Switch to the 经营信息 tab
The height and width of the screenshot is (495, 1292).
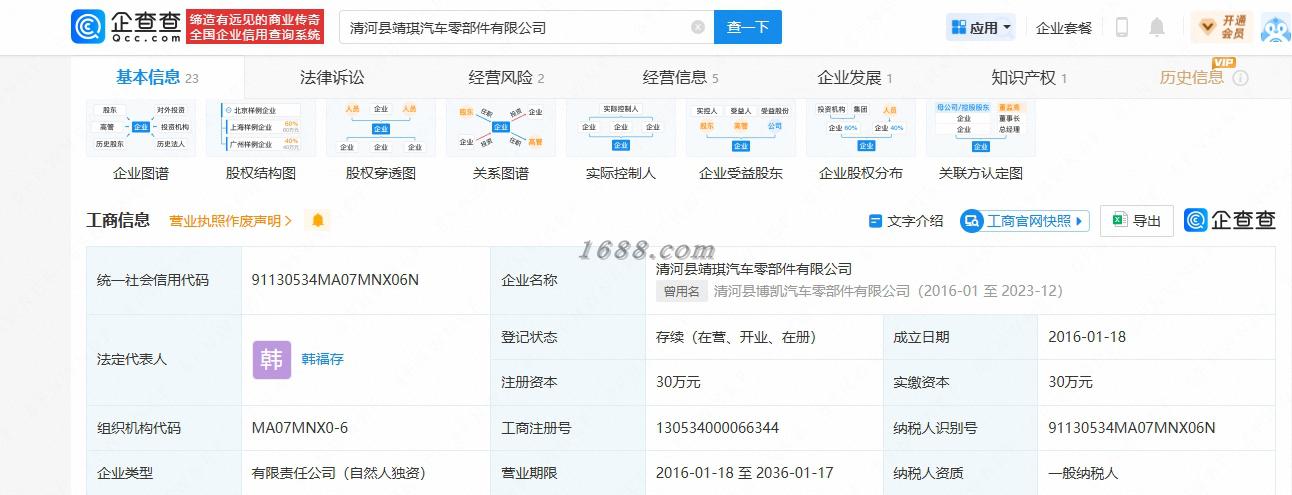coord(680,78)
